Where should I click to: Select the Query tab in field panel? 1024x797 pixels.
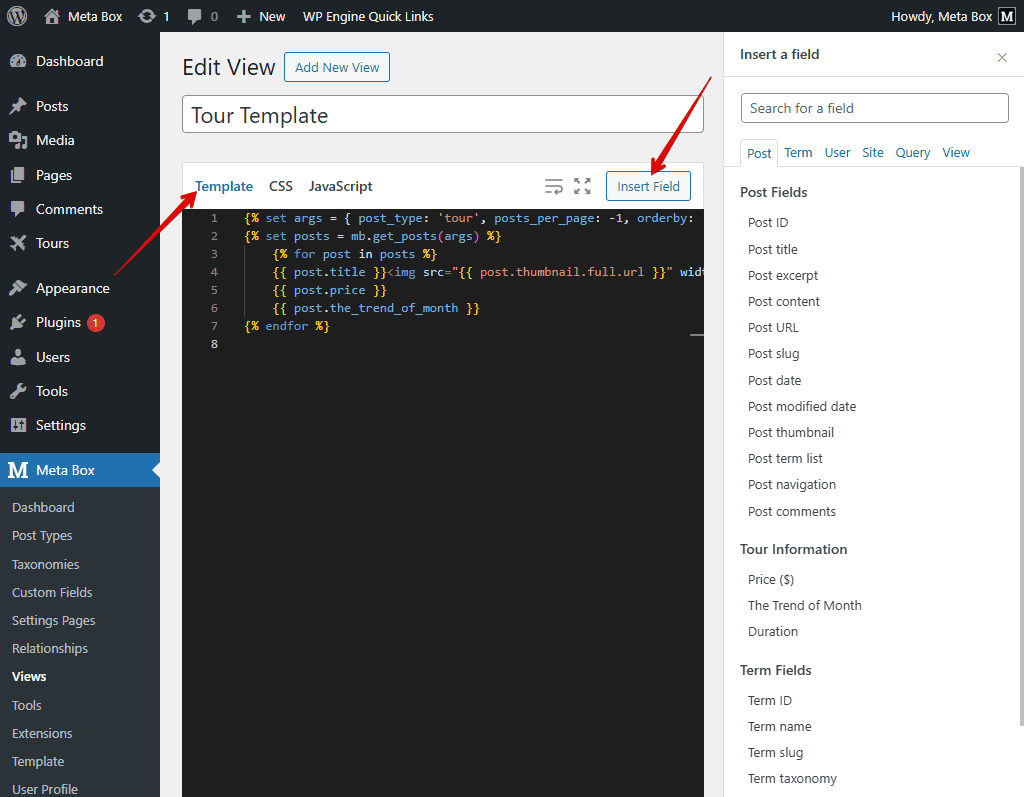(x=912, y=152)
